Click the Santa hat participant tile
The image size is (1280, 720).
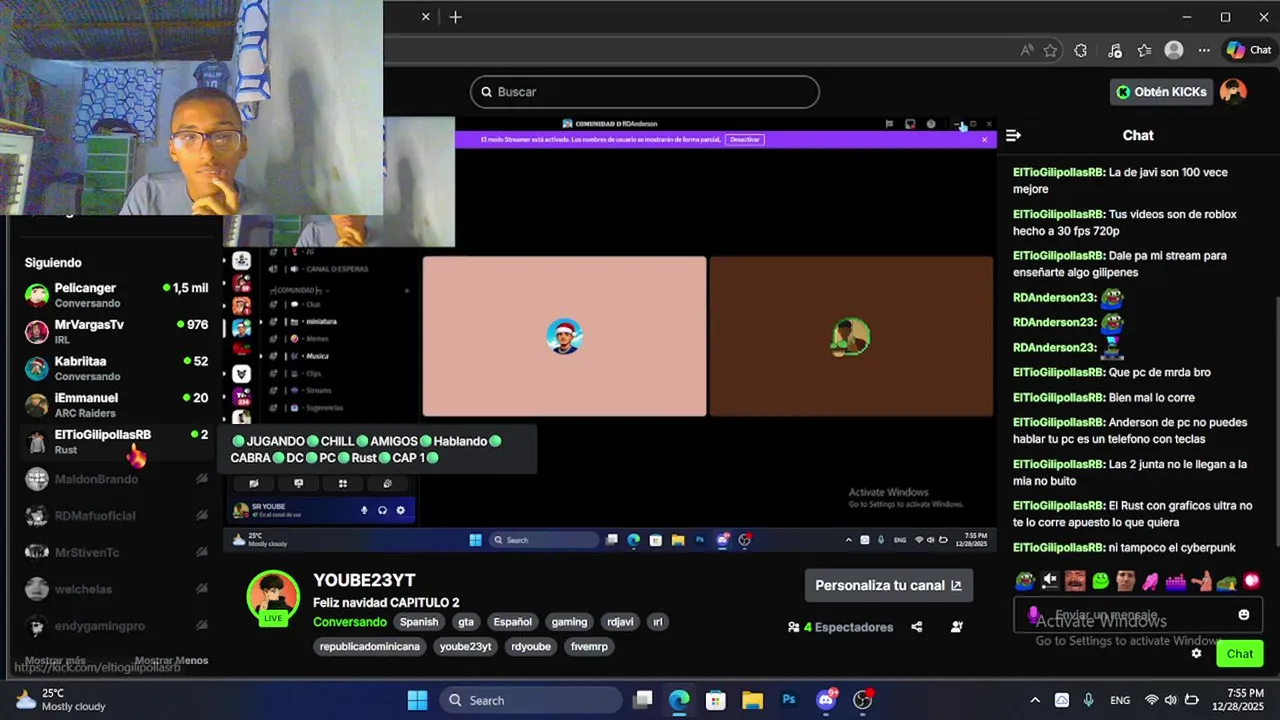pyautogui.click(x=564, y=336)
